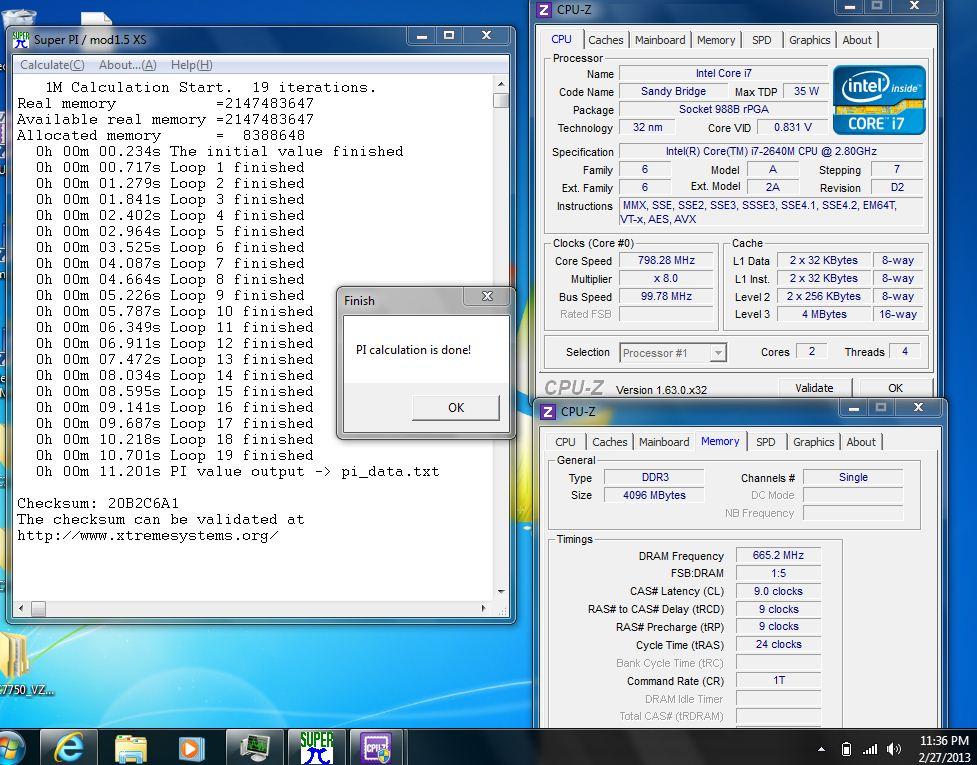977x765 pixels.
Task: Open battery status tray icon
Action: (x=846, y=749)
